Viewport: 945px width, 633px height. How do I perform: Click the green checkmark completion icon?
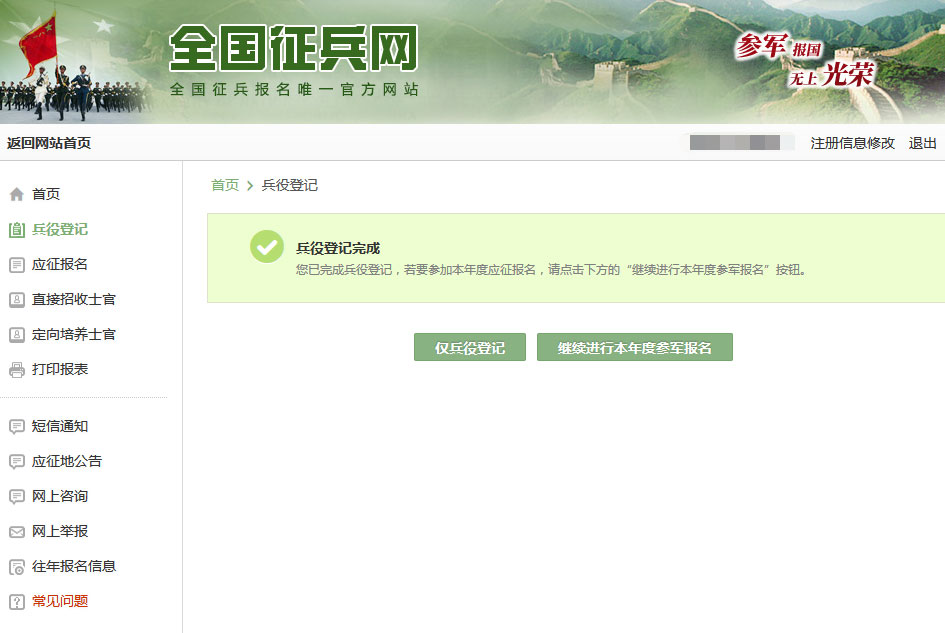266,246
